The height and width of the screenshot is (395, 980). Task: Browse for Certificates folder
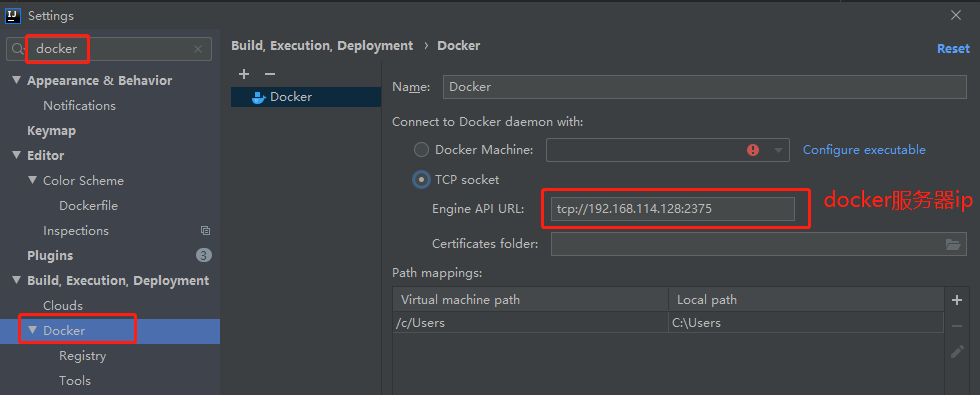(x=952, y=244)
